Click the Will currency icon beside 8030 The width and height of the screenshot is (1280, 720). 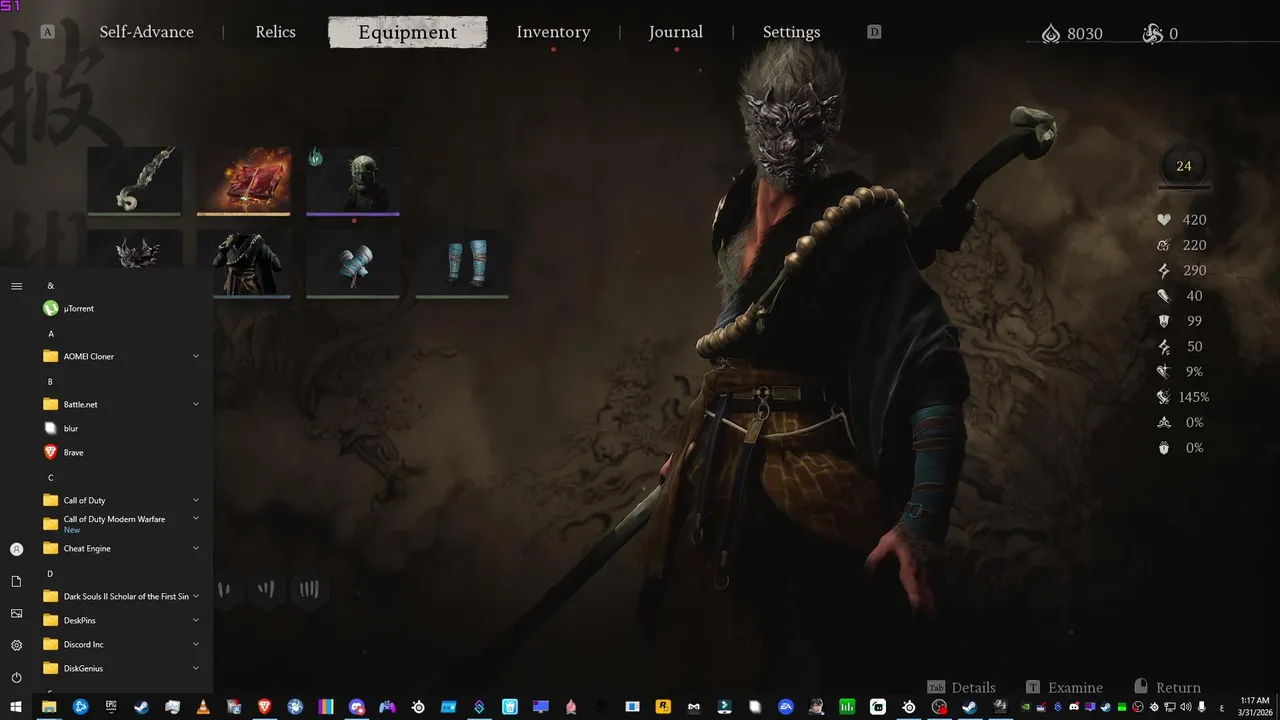click(1050, 34)
